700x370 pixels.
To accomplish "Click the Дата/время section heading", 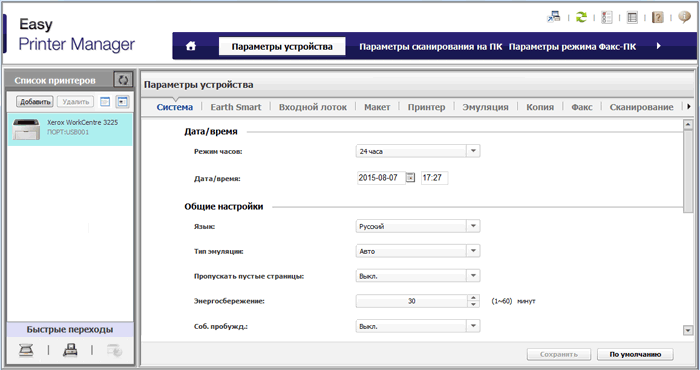I will click(211, 132).
